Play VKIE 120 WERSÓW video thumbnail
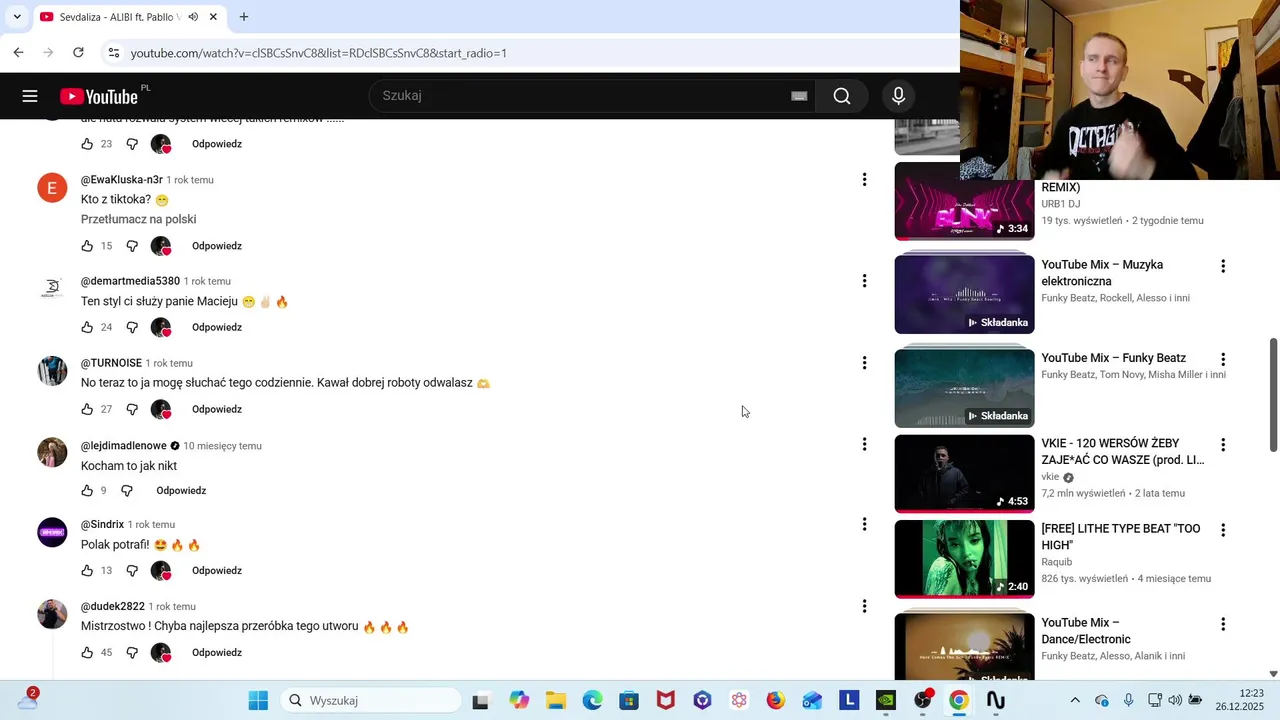Image resolution: width=1280 pixels, height=720 pixels. coord(964,473)
